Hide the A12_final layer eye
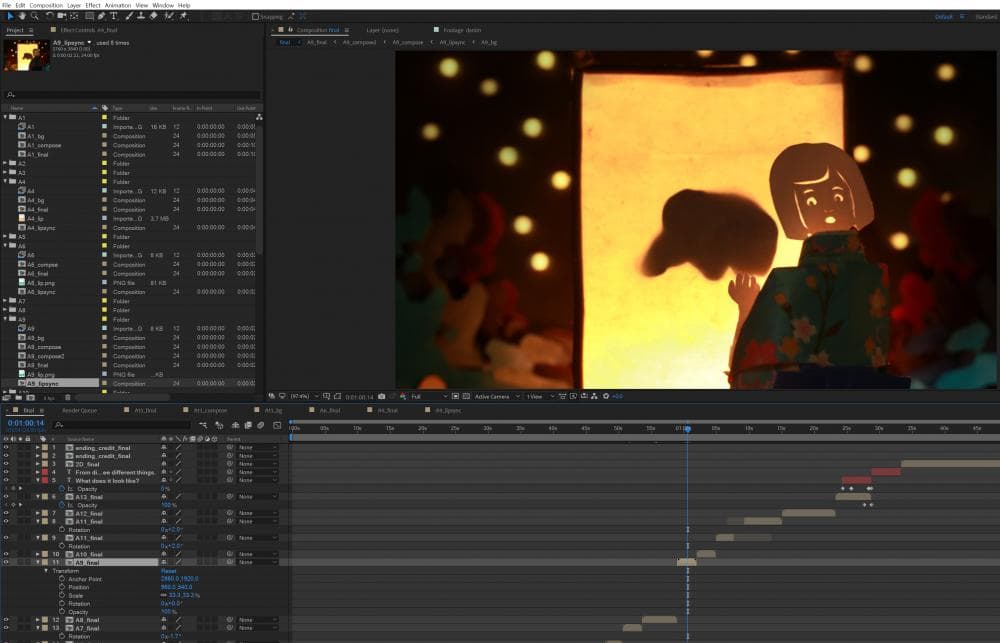Image resolution: width=1000 pixels, height=643 pixels. (6, 514)
